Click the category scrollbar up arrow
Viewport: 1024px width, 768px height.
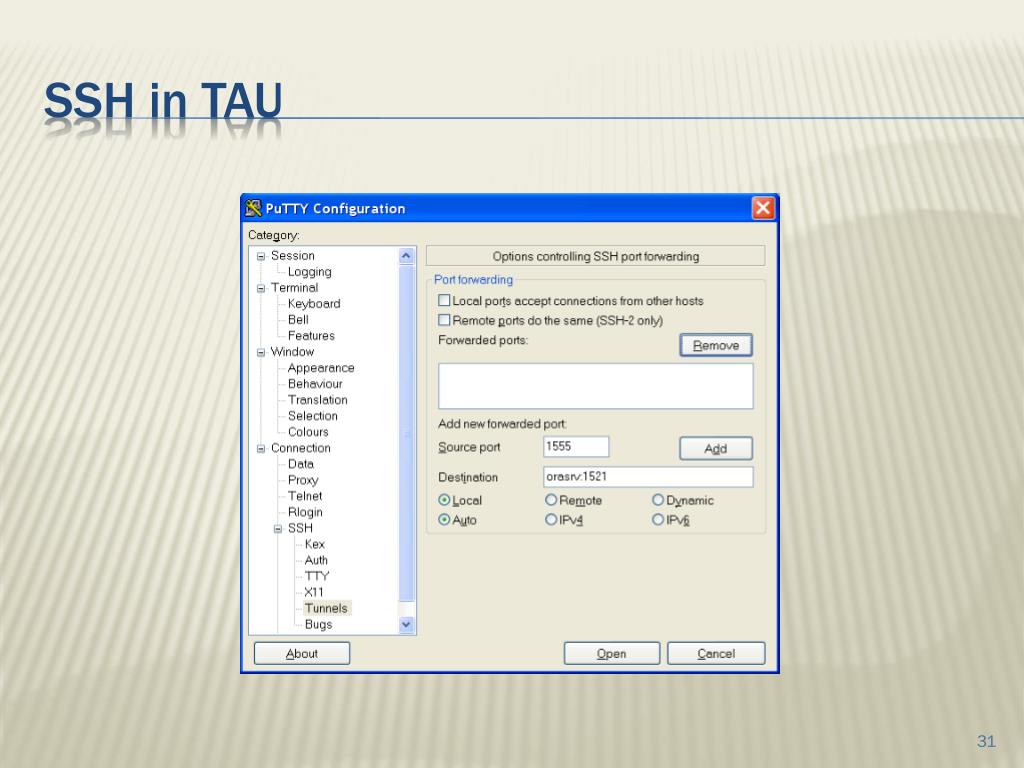pos(406,256)
